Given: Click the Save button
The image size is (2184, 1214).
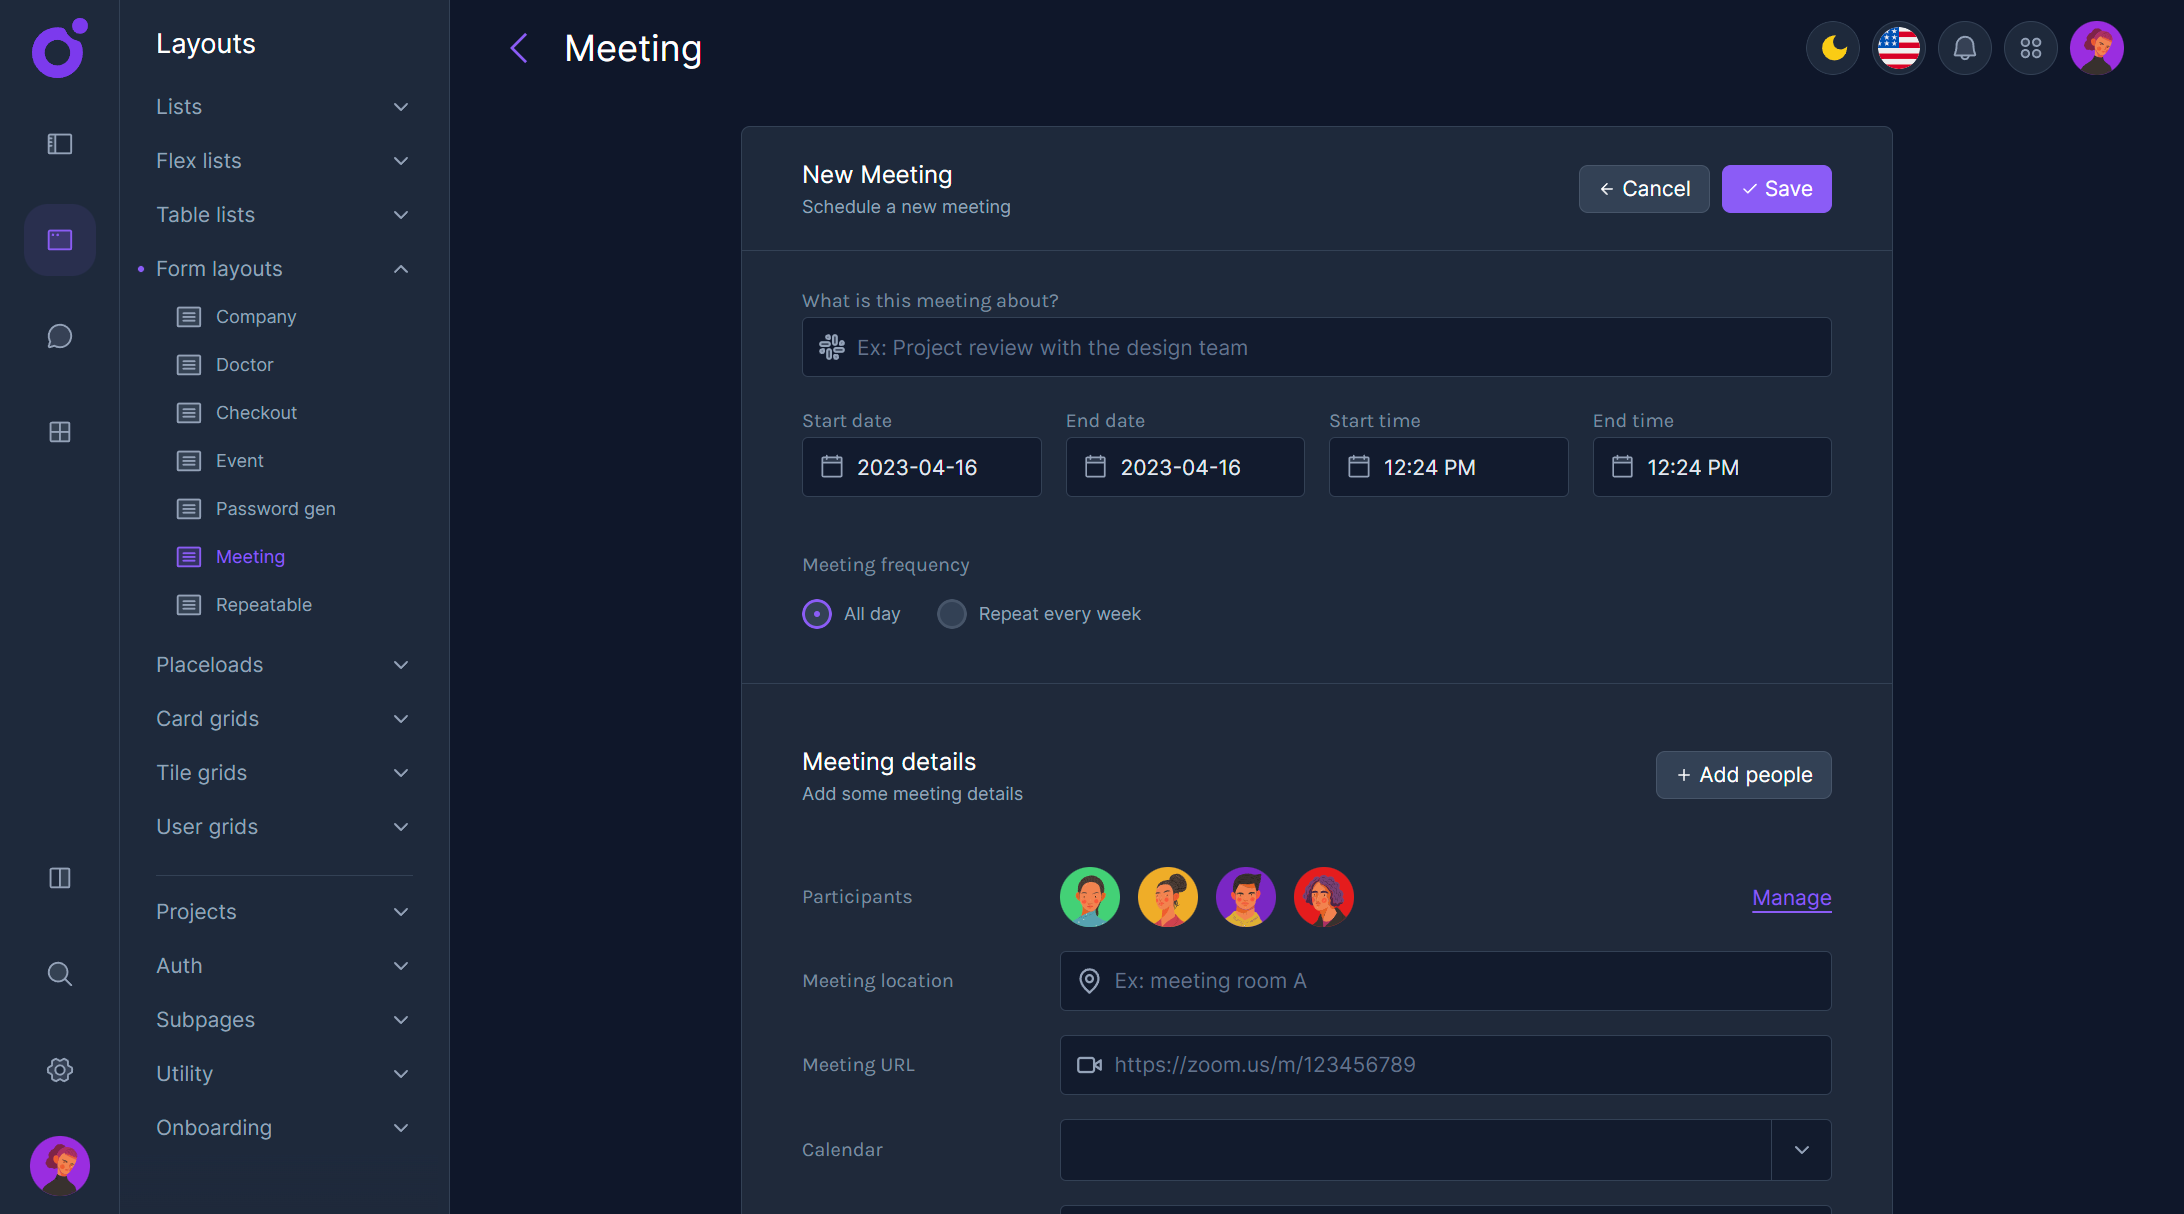Looking at the screenshot, I should click(1776, 189).
